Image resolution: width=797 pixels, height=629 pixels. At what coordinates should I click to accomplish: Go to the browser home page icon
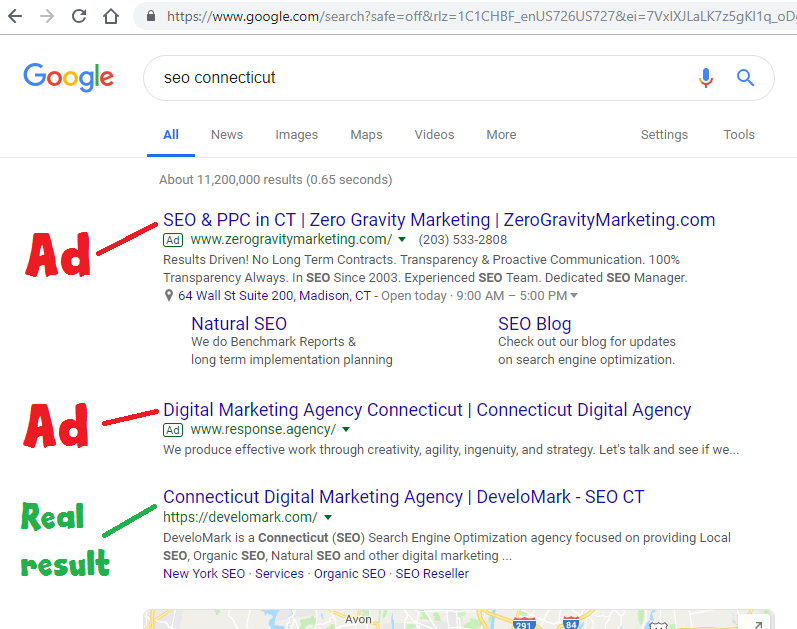tap(111, 16)
